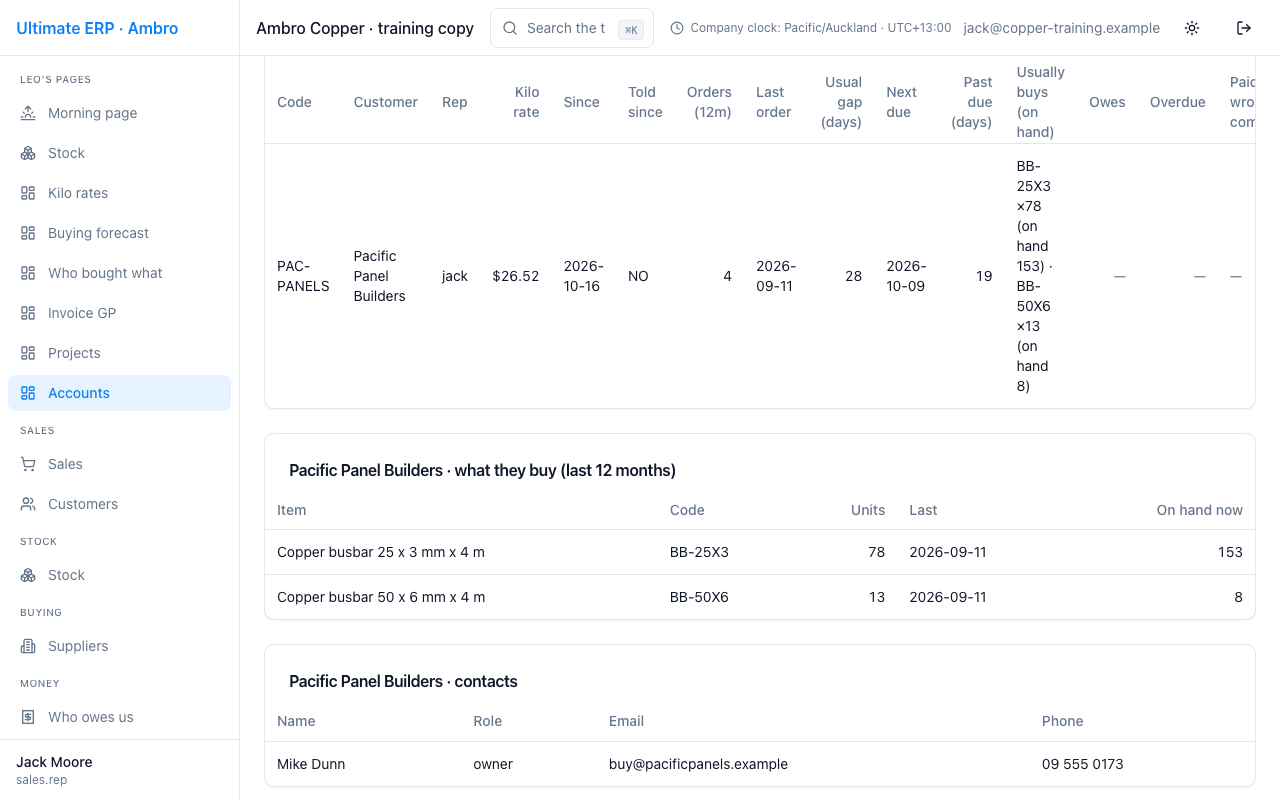The width and height of the screenshot is (1280, 800).
Task: Click the Stock icon under the STOCK section
Action: pos(28,575)
